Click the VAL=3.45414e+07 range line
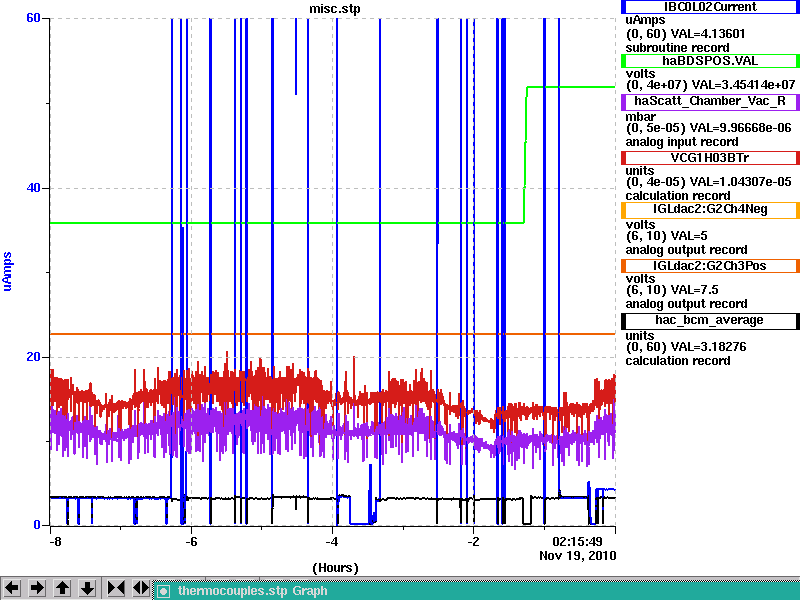Viewport: 800px width, 600px height. coord(710,85)
